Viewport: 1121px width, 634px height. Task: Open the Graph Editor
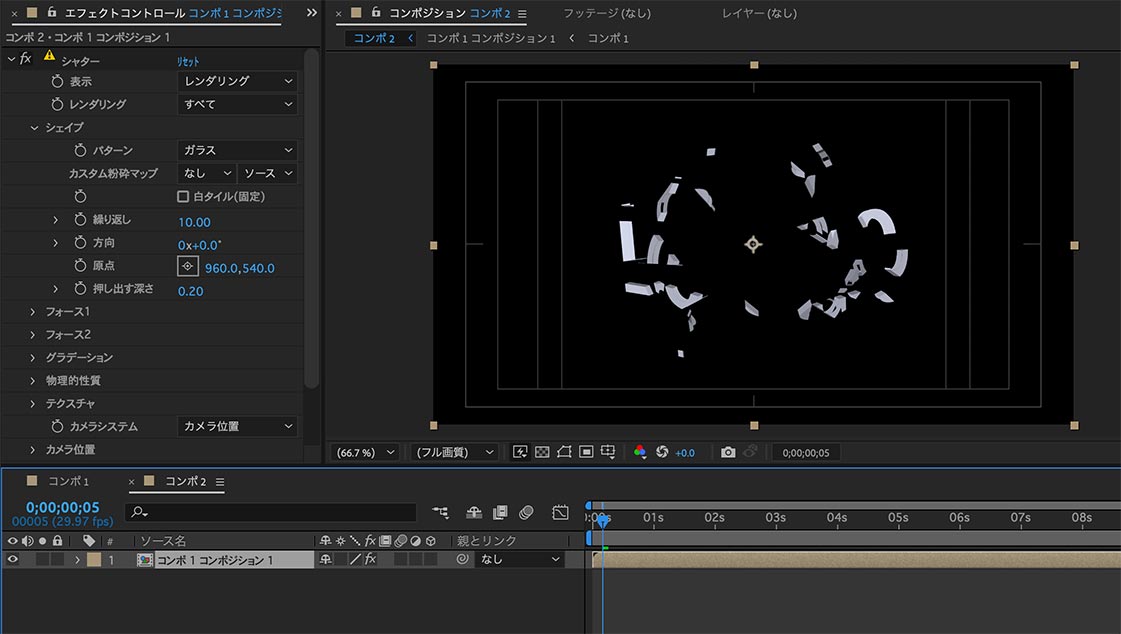pos(560,512)
